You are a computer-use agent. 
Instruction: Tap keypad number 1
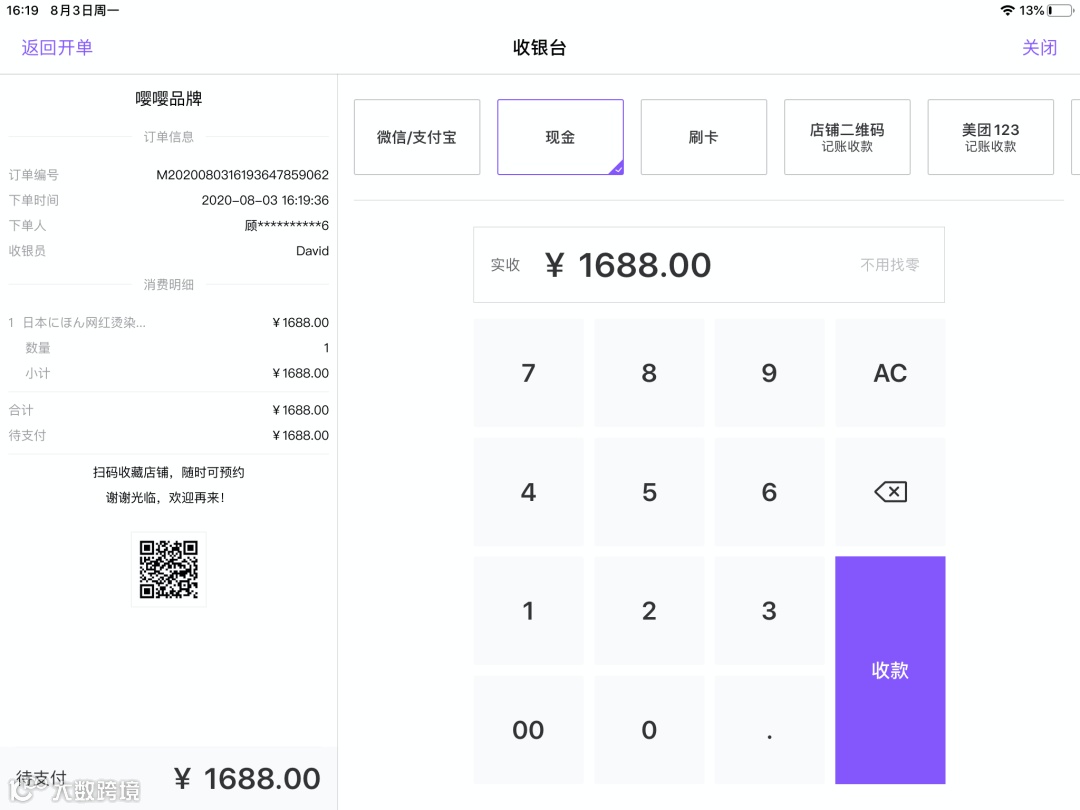tap(528, 611)
